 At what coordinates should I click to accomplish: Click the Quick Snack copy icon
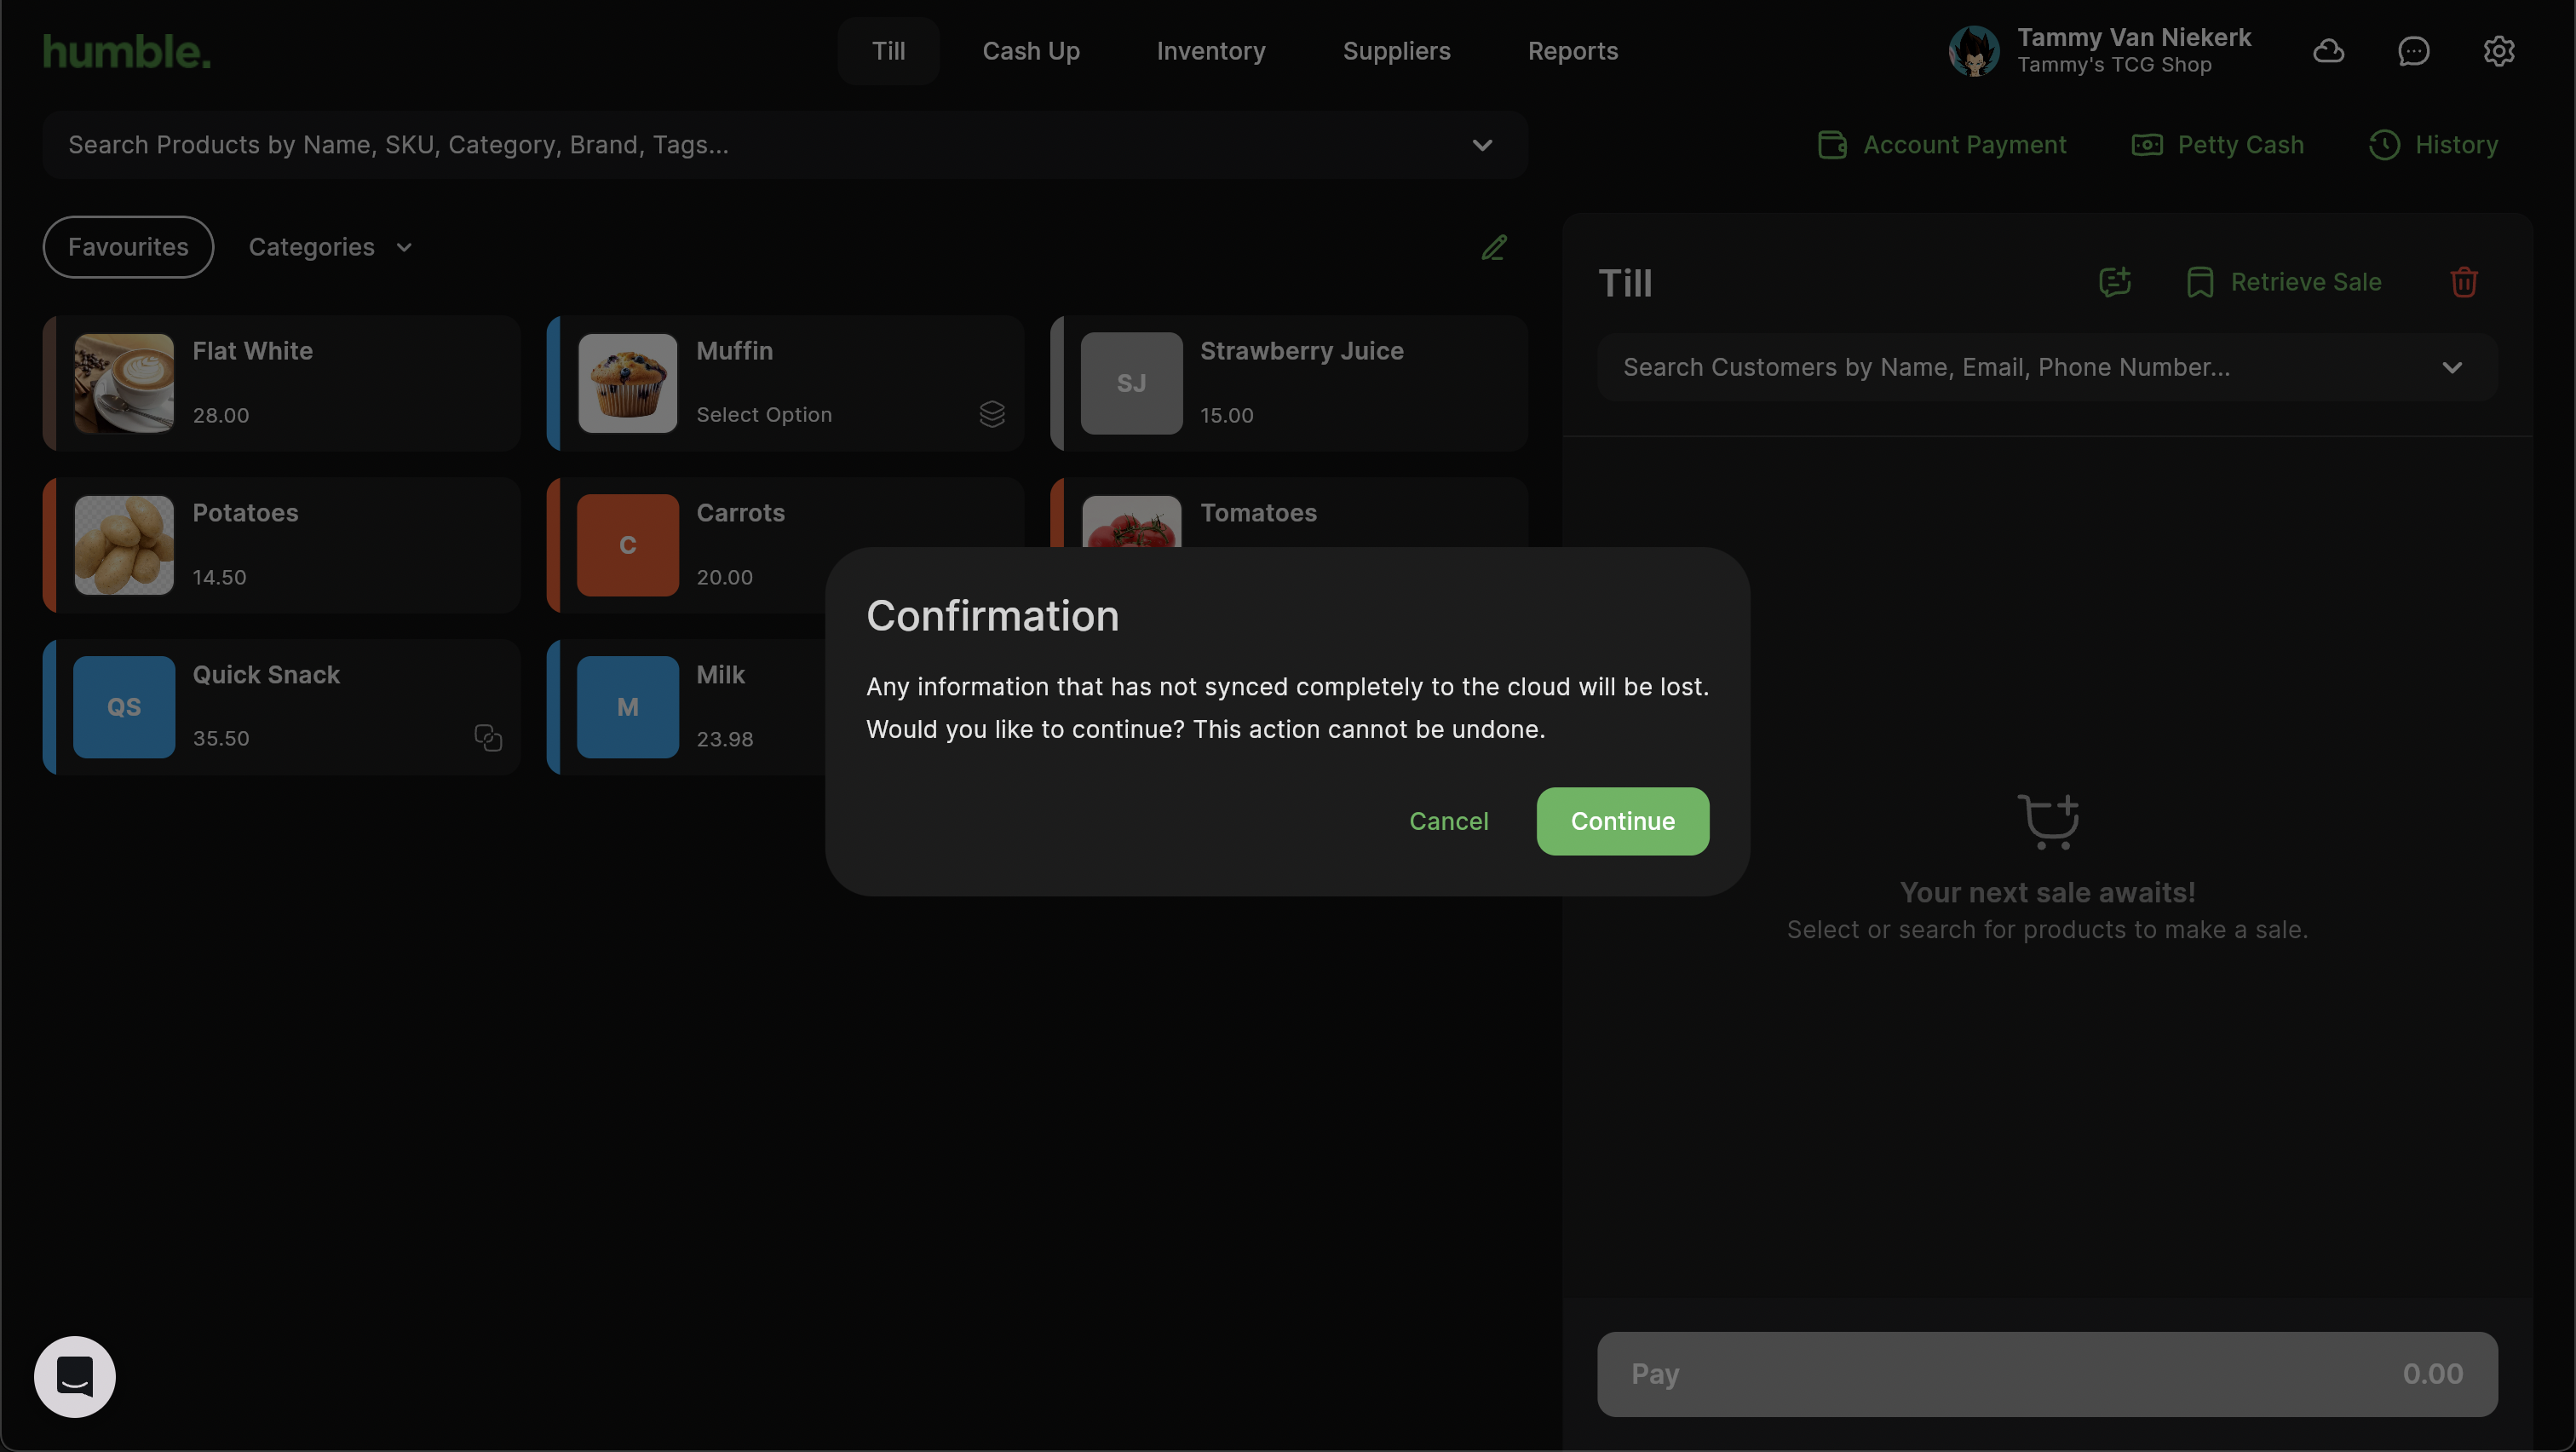488,738
